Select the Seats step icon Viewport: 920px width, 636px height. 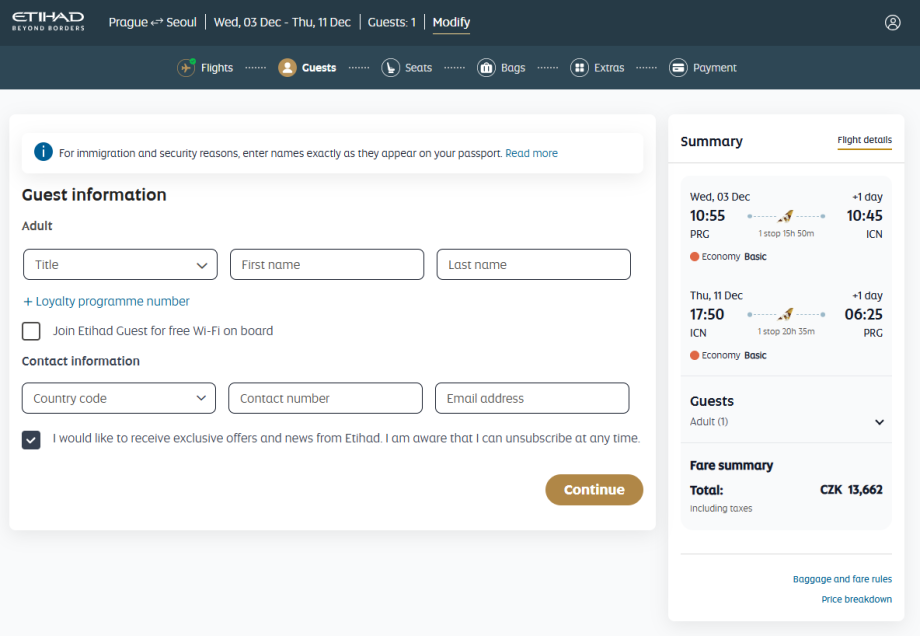coord(390,68)
